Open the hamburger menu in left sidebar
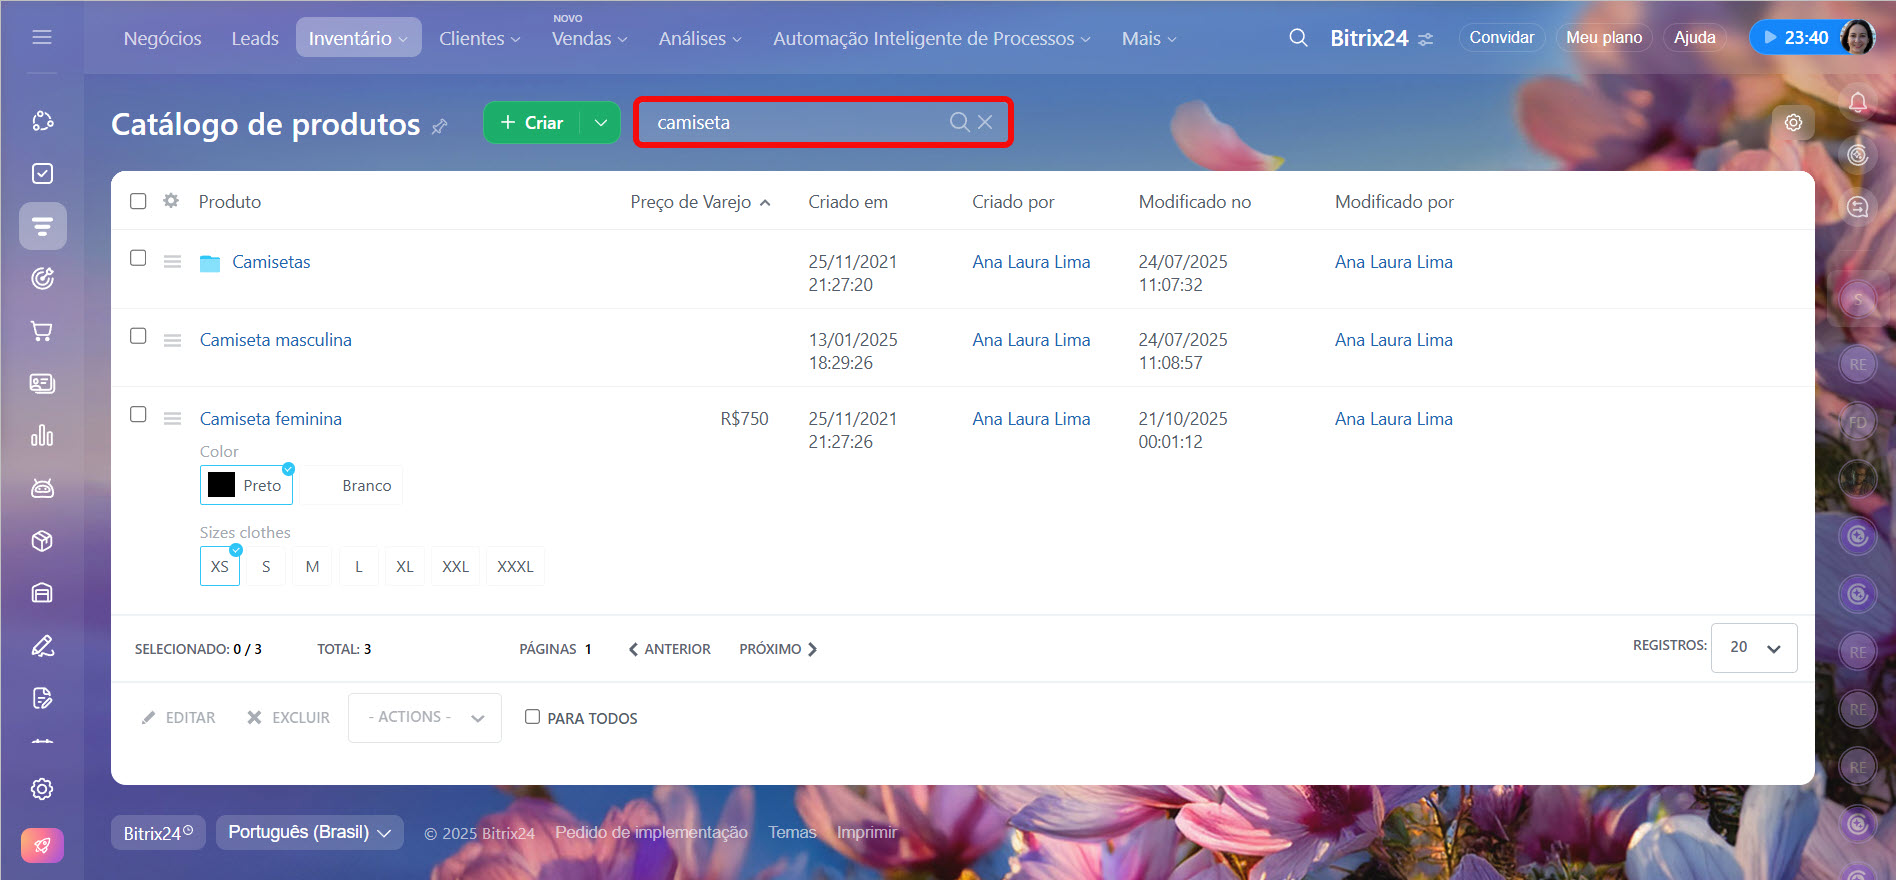Screen dimensions: 1896x880 (42, 37)
